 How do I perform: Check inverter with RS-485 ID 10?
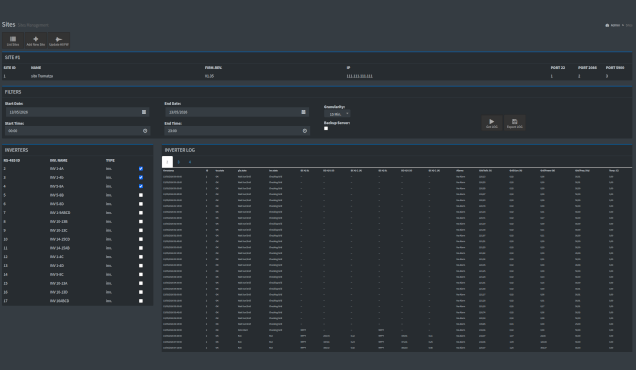pyautogui.click(x=141, y=239)
